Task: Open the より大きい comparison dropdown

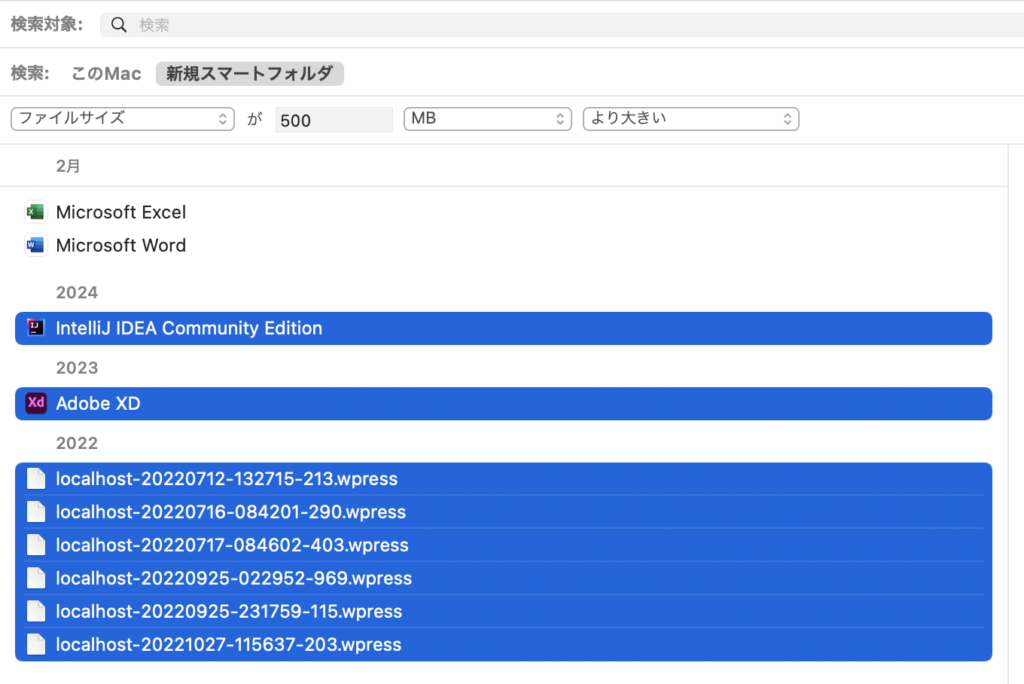Action: tap(691, 119)
